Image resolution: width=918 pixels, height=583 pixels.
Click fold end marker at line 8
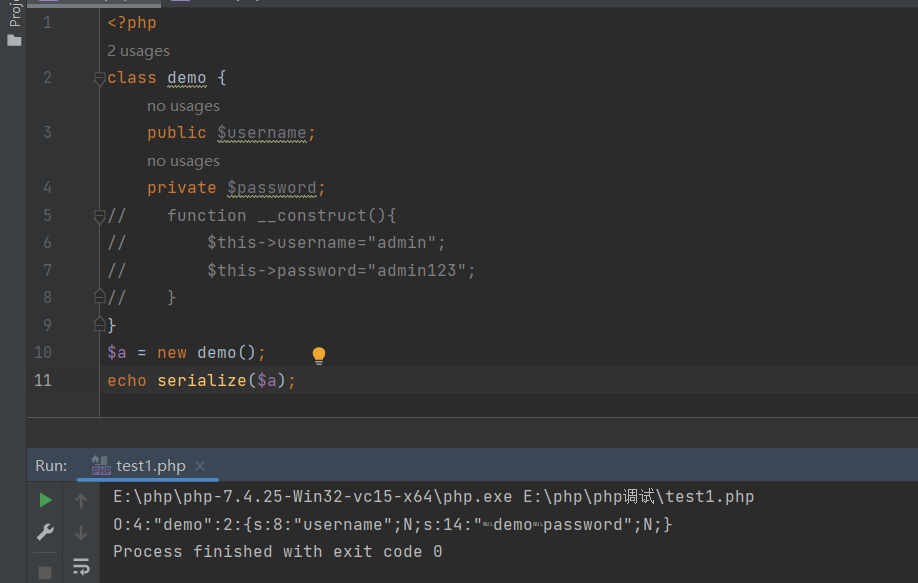99,297
